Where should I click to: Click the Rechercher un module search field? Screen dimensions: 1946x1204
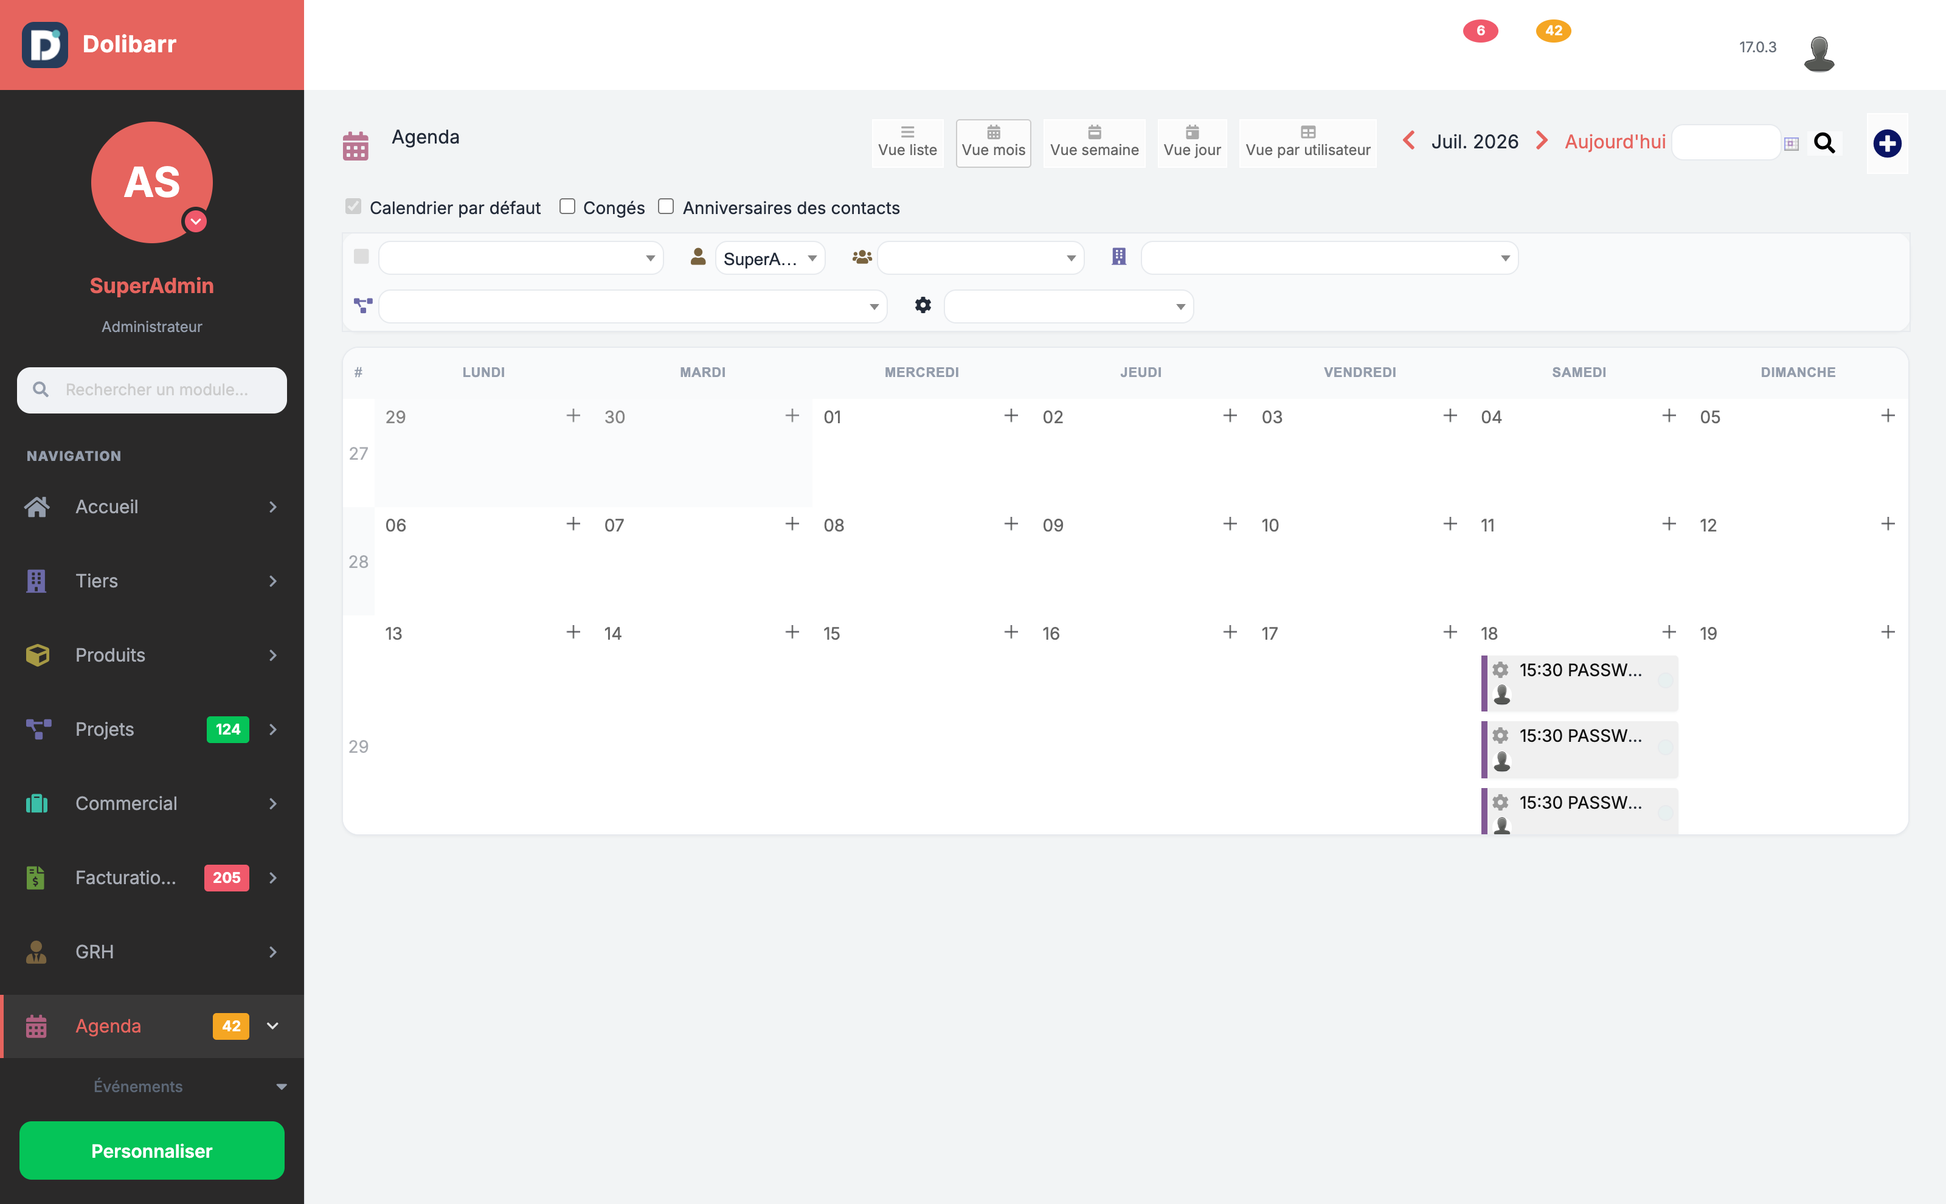coord(152,390)
